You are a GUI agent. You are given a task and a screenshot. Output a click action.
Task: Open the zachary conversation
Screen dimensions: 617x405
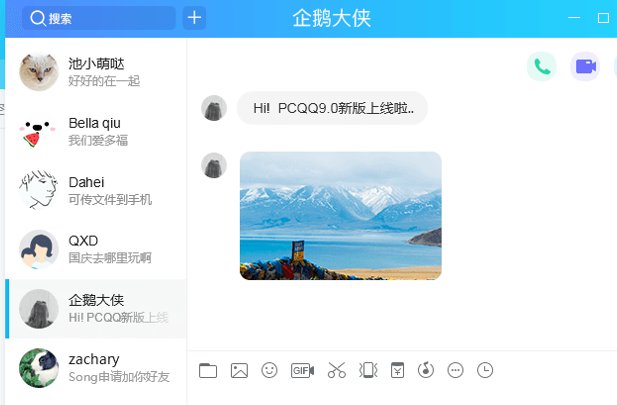pyautogui.click(x=96, y=368)
